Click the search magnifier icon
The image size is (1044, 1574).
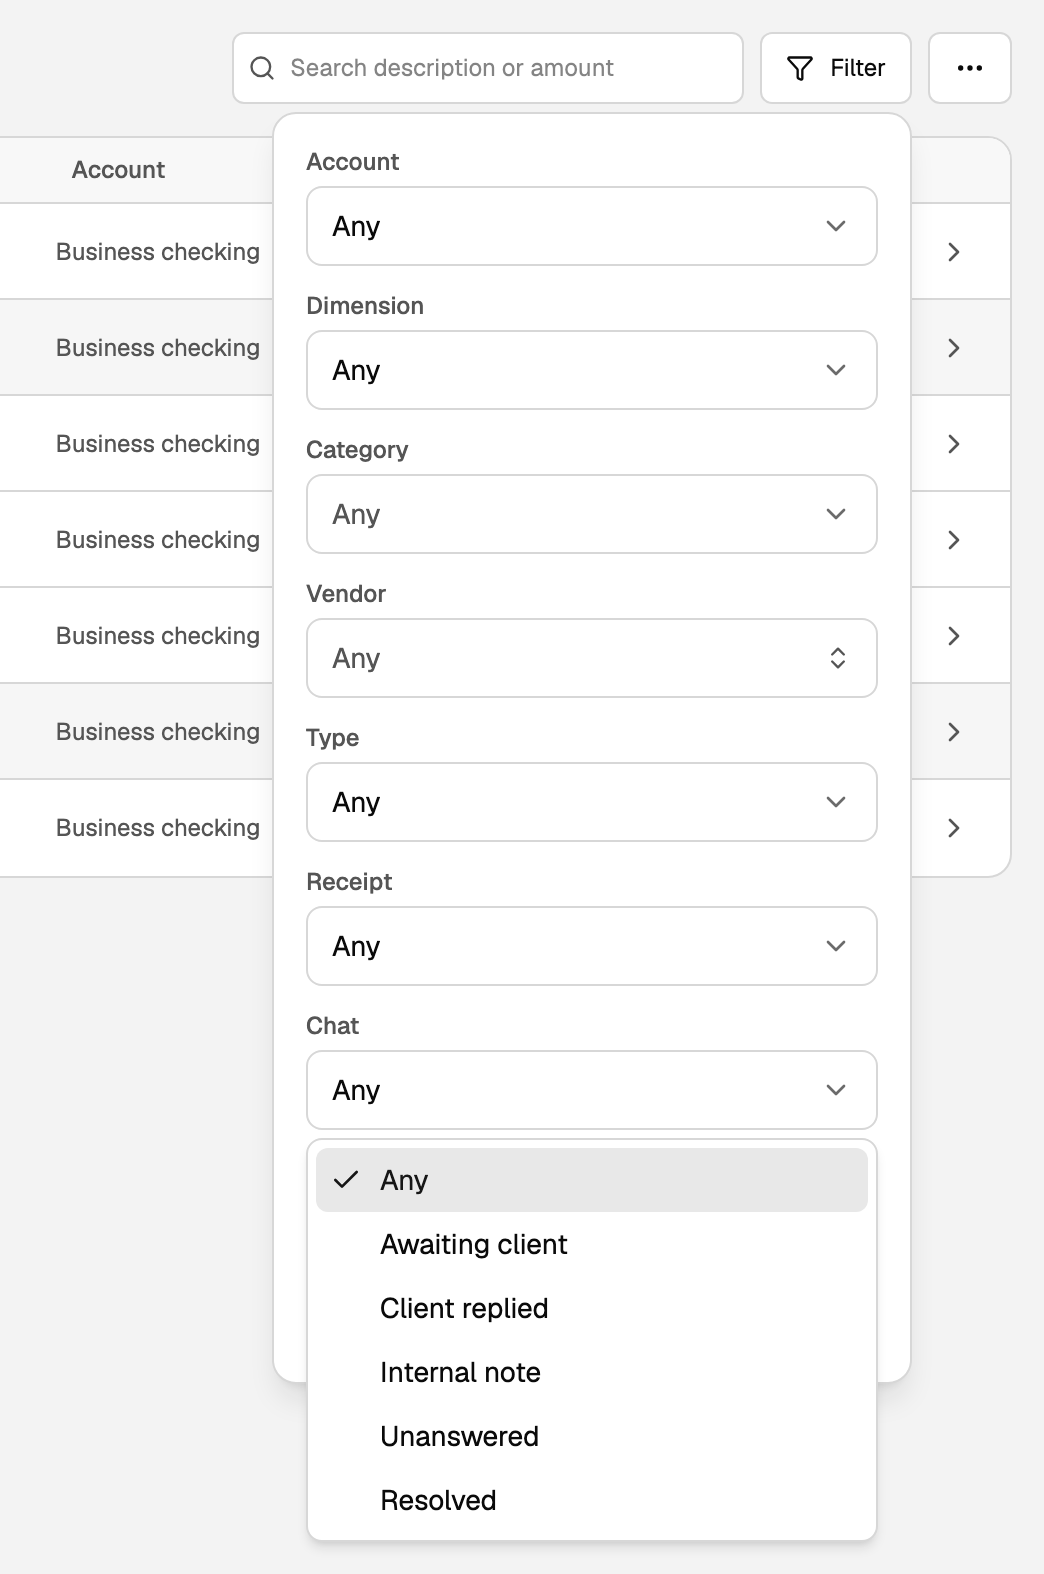coord(262,68)
